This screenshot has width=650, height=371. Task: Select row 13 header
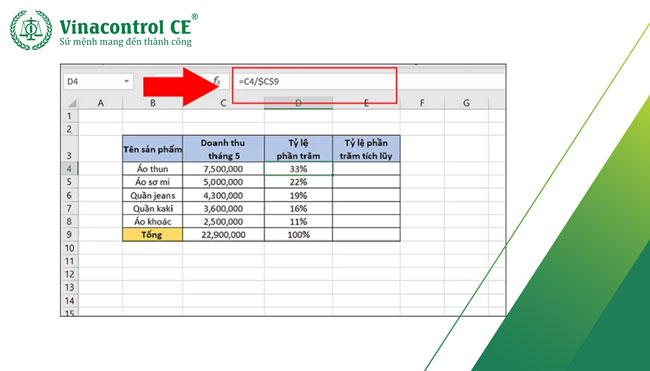(70, 287)
